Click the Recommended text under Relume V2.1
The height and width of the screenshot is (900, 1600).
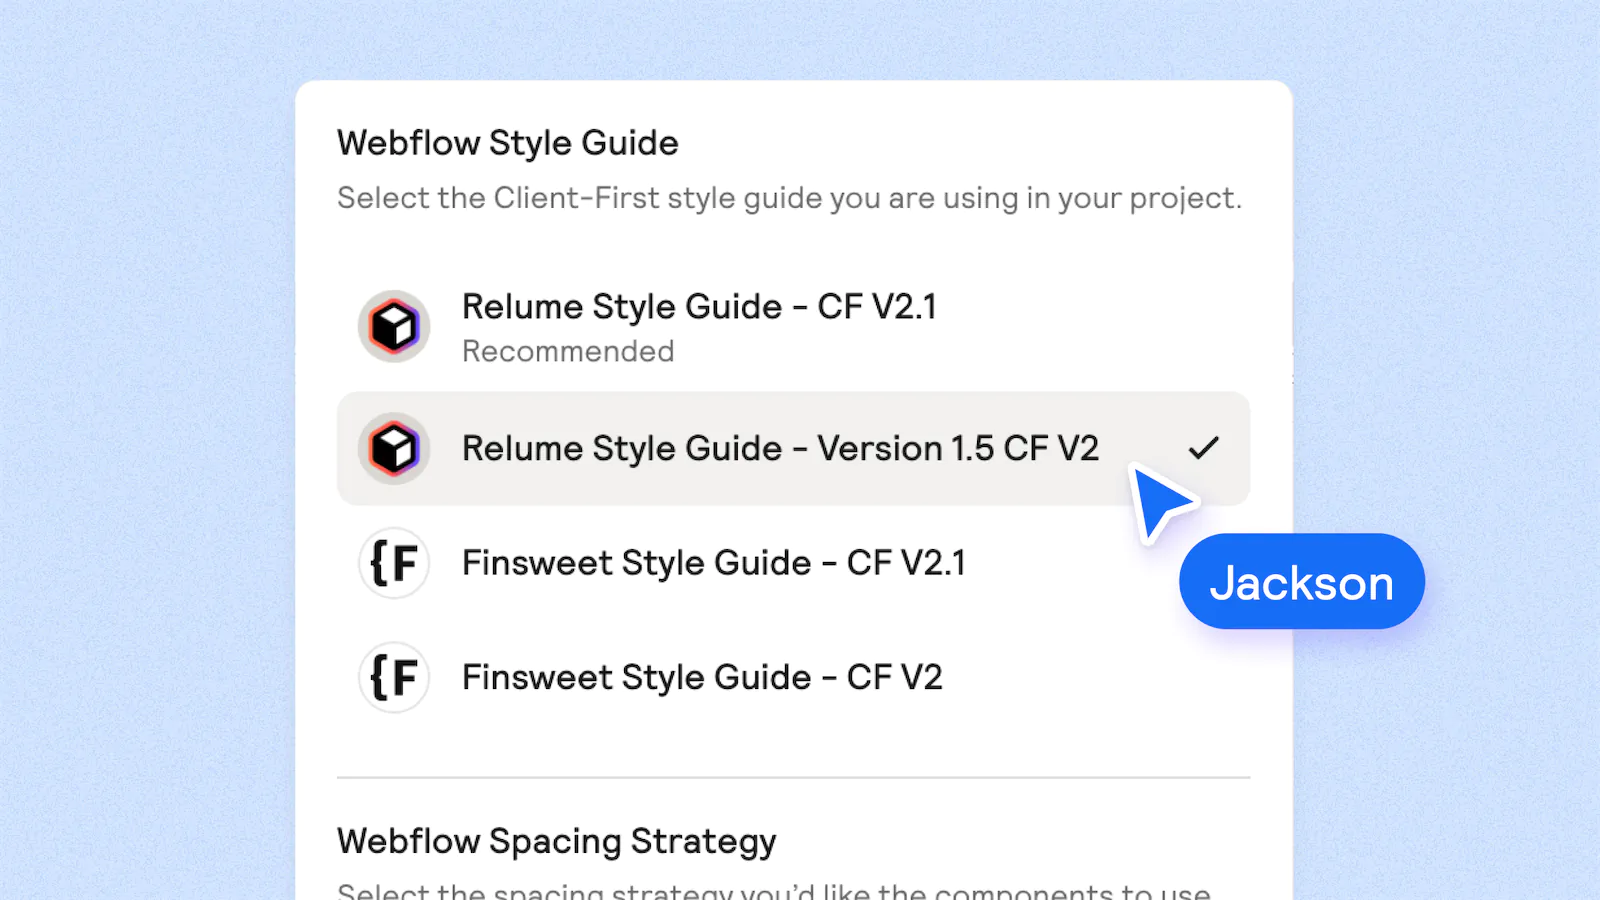coord(568,351)
